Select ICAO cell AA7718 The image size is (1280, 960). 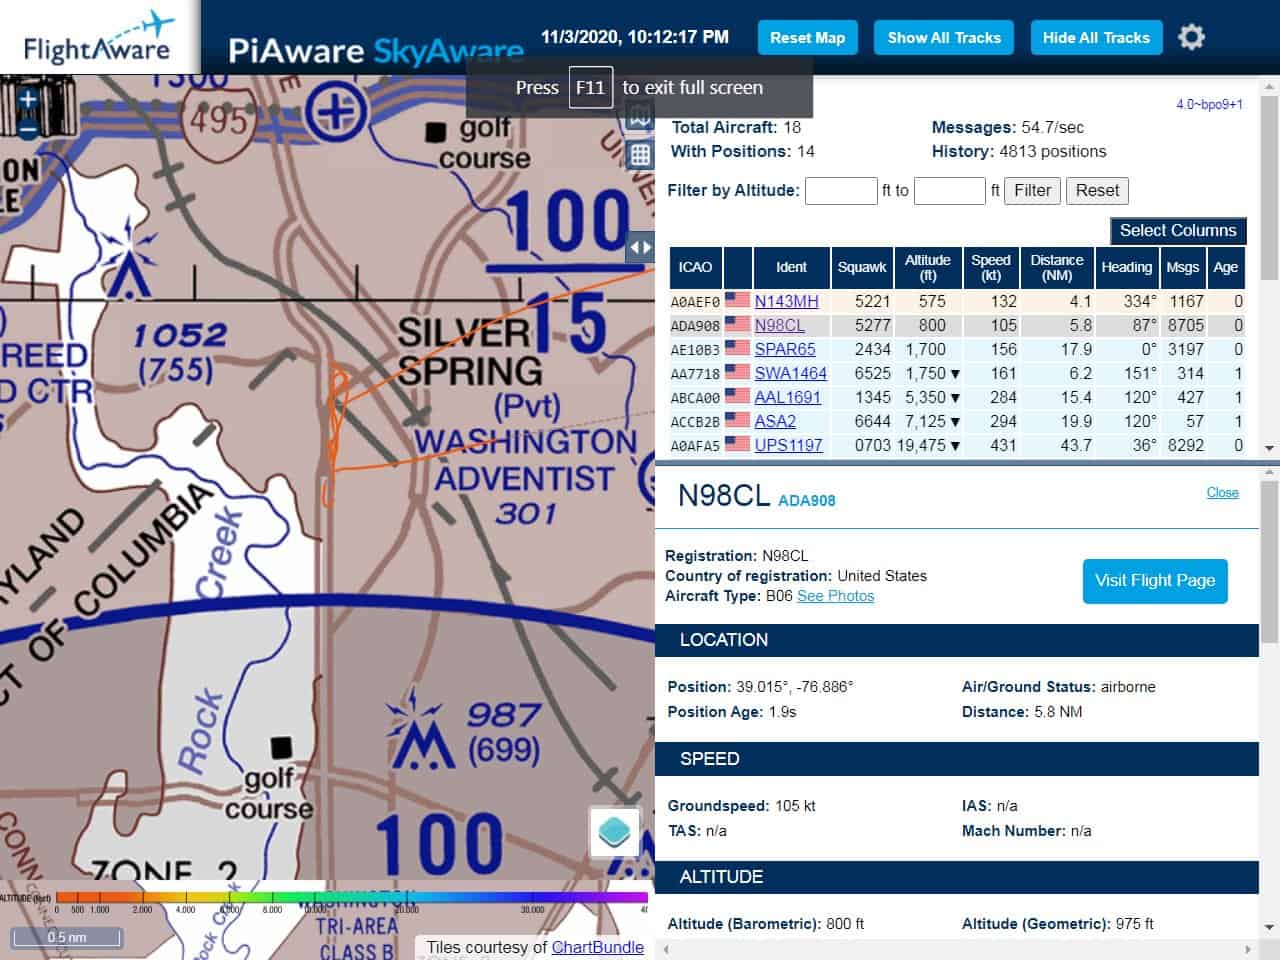click(x=695, y=373)
